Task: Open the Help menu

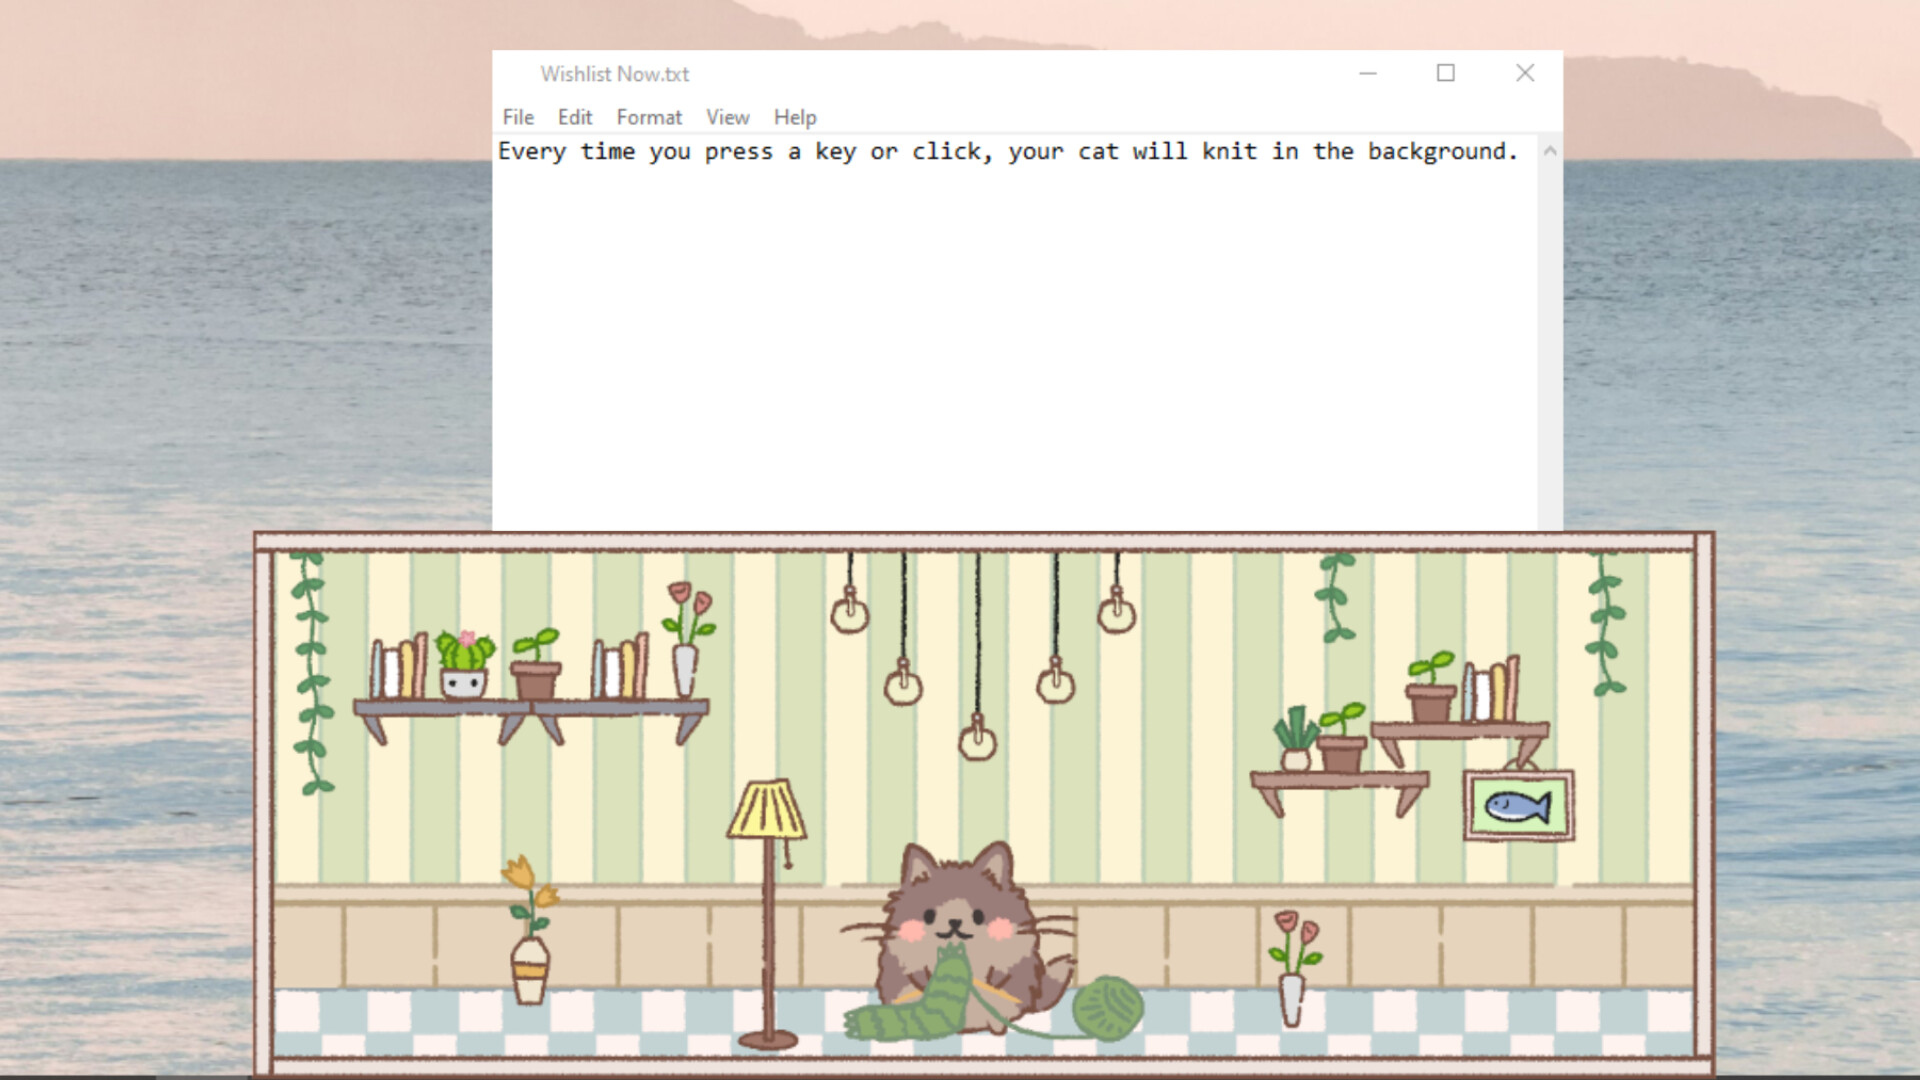Action: (x=795, y=117)
